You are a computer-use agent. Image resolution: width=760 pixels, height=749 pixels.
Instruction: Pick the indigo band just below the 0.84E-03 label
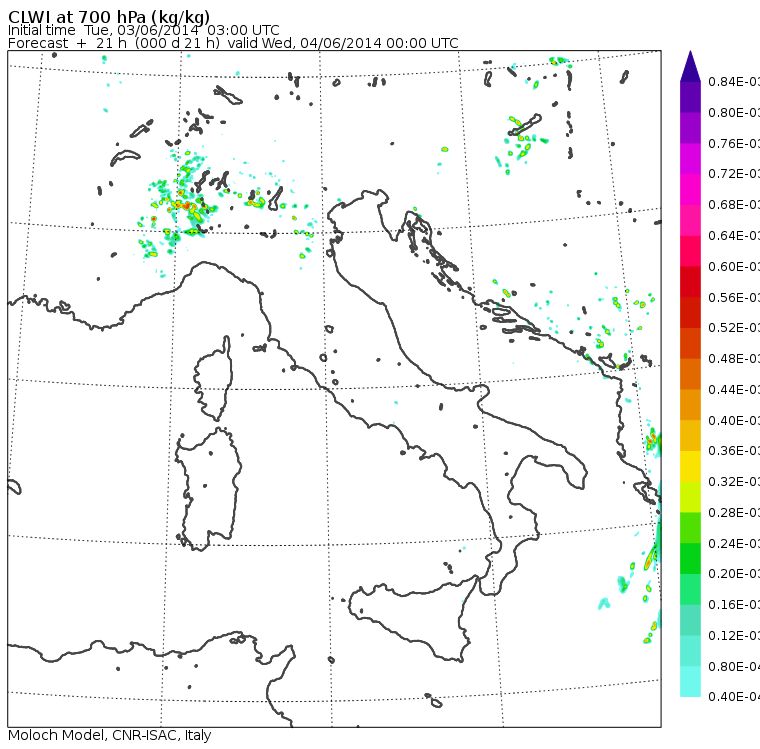coord(690,97)
